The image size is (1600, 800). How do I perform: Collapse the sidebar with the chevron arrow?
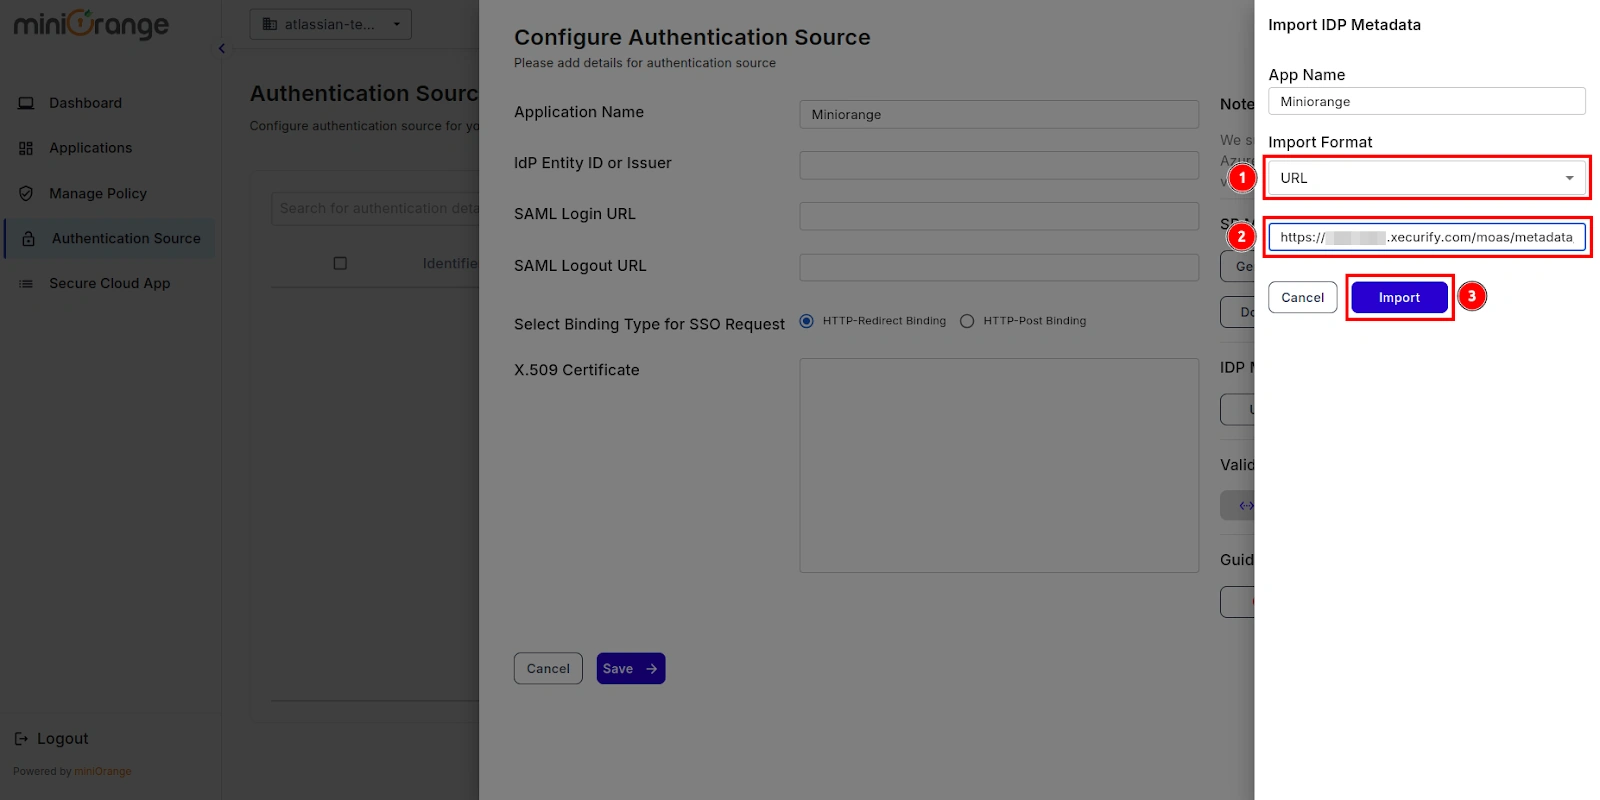coord(222,48)
